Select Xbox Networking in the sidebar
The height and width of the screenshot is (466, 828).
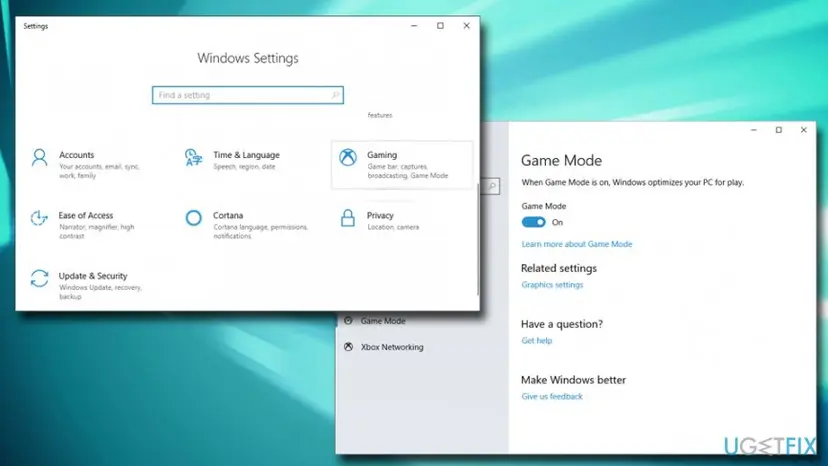[392, 347]
